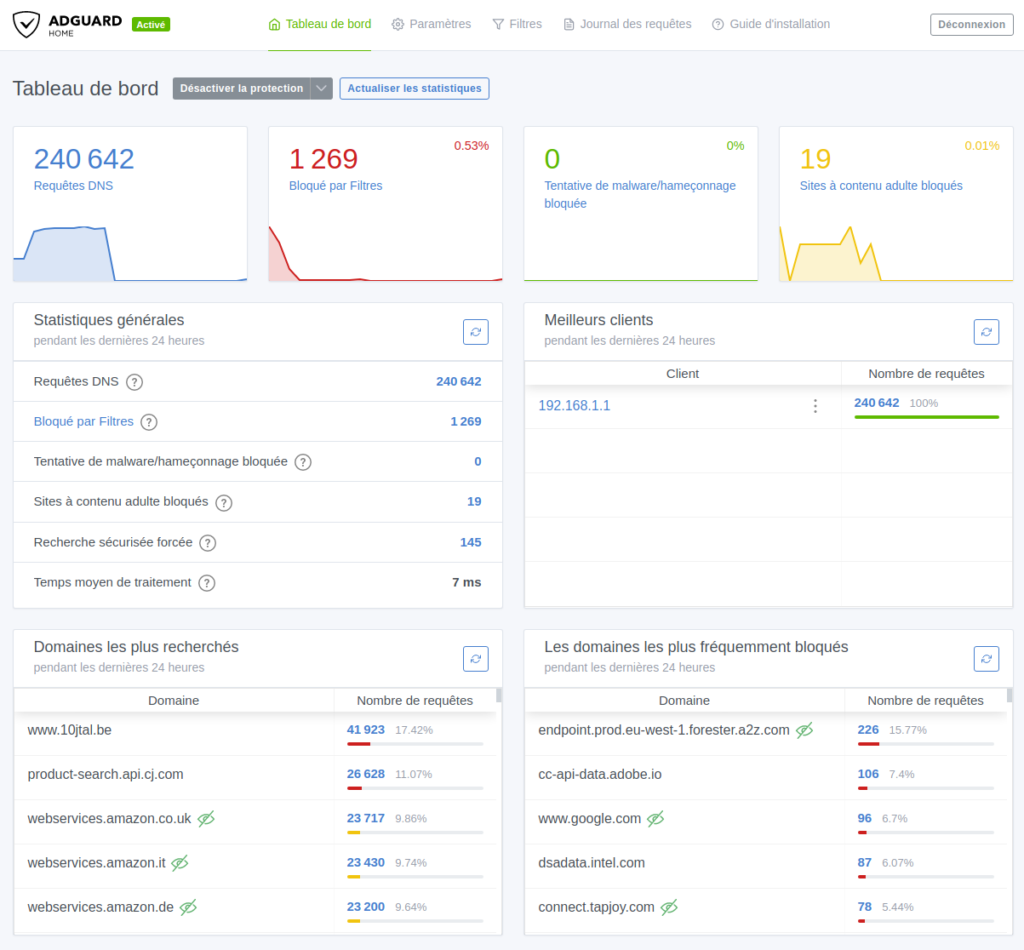This screenshot has width=1024, height=950.
Task: Click the green progress bar for 192.168.1.1
Action: pos(926,417)
